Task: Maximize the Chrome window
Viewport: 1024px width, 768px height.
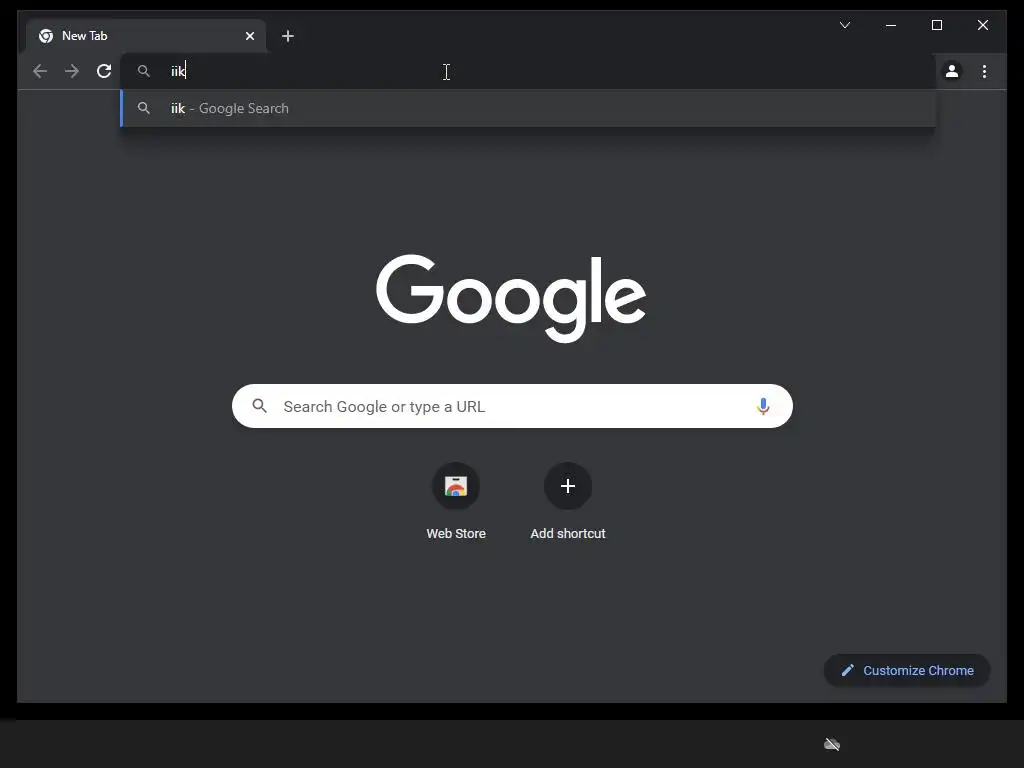Action: pos(936,25)
